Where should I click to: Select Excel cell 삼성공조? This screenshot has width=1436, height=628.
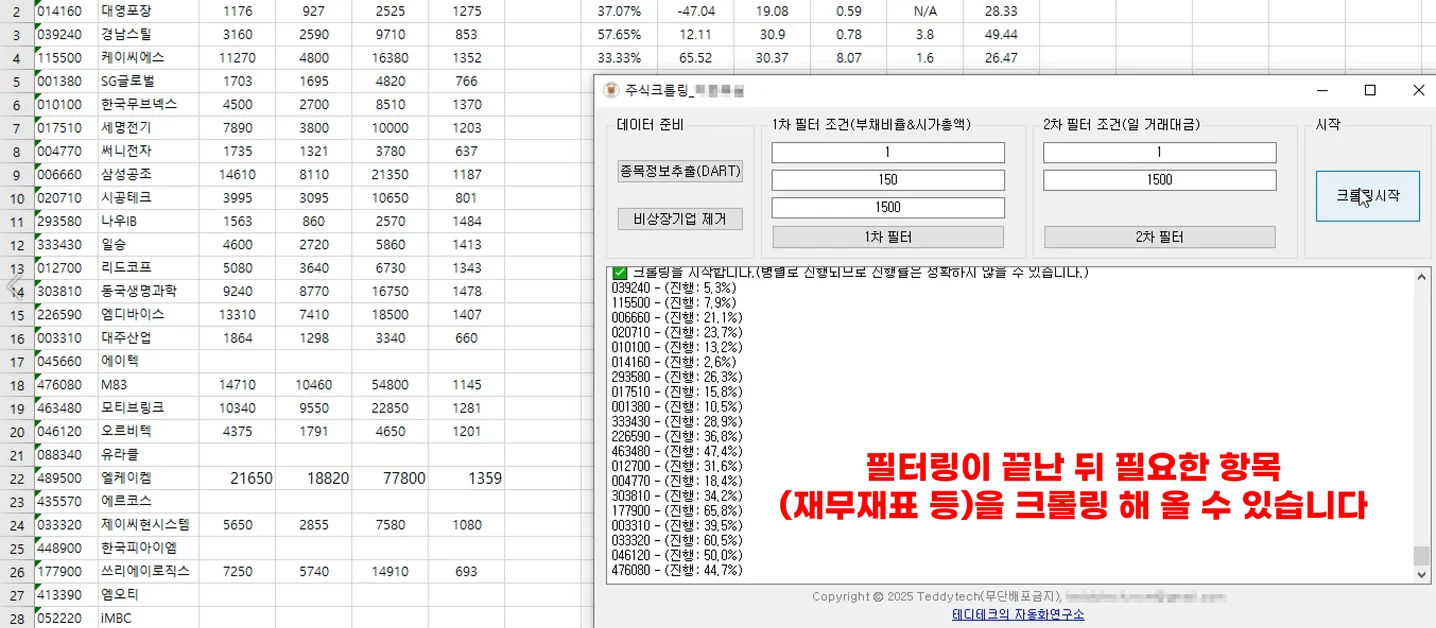tap(148, 174)
